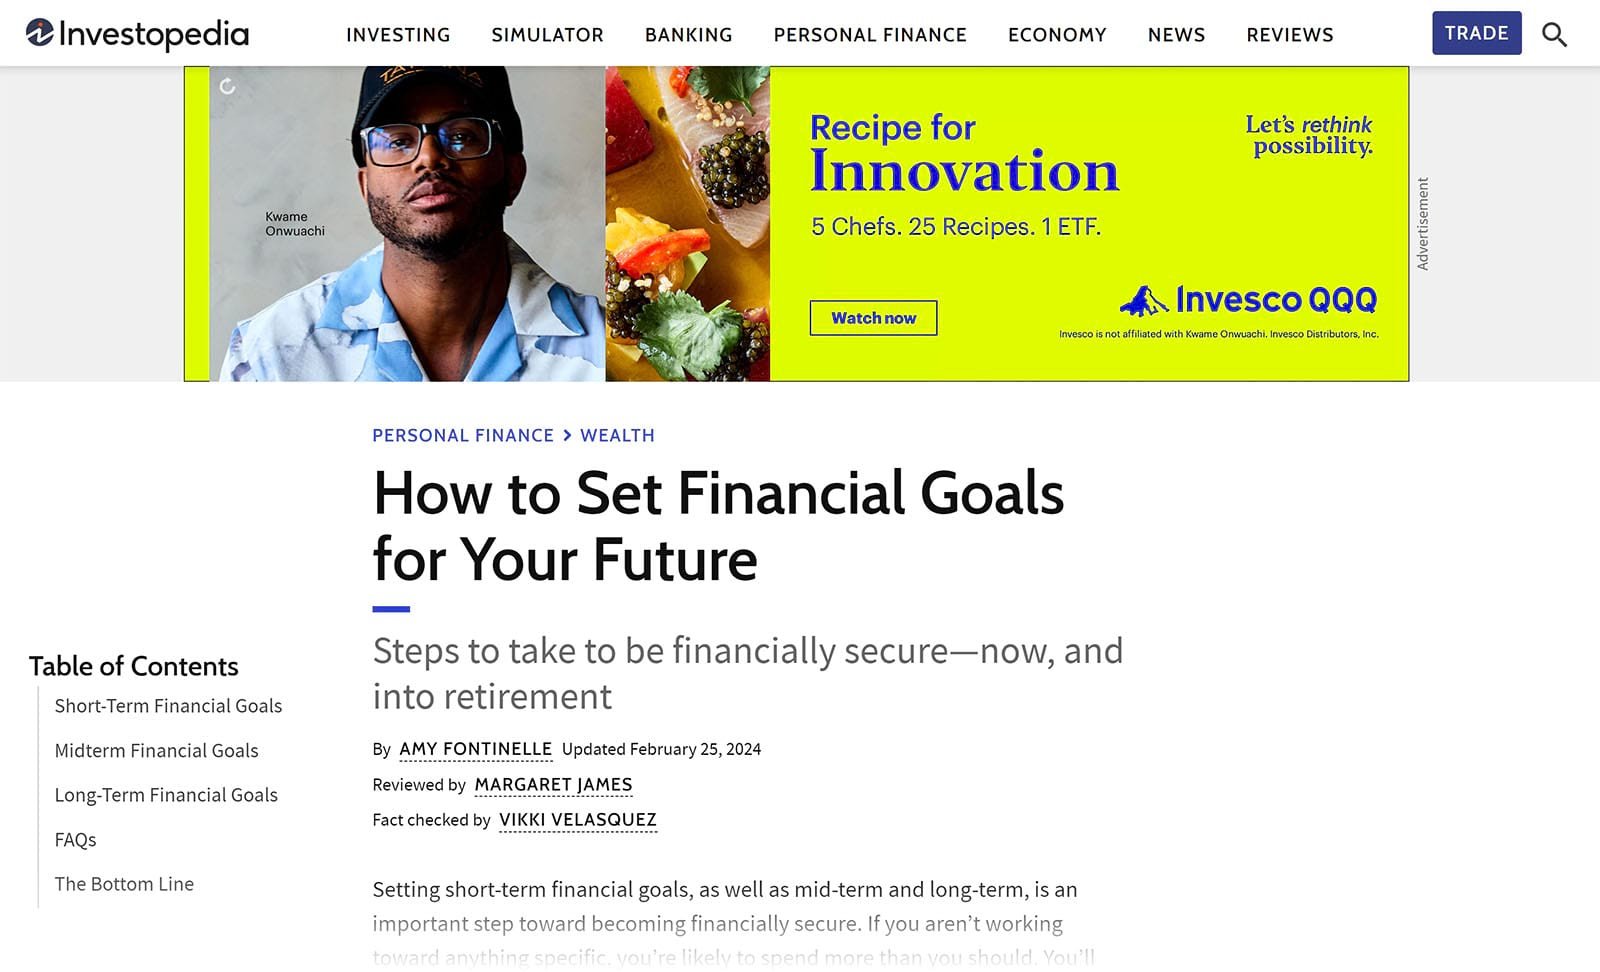Open The Bottom Line contents entry
The image size is (1600, 972).
click(x=124, y=884)
